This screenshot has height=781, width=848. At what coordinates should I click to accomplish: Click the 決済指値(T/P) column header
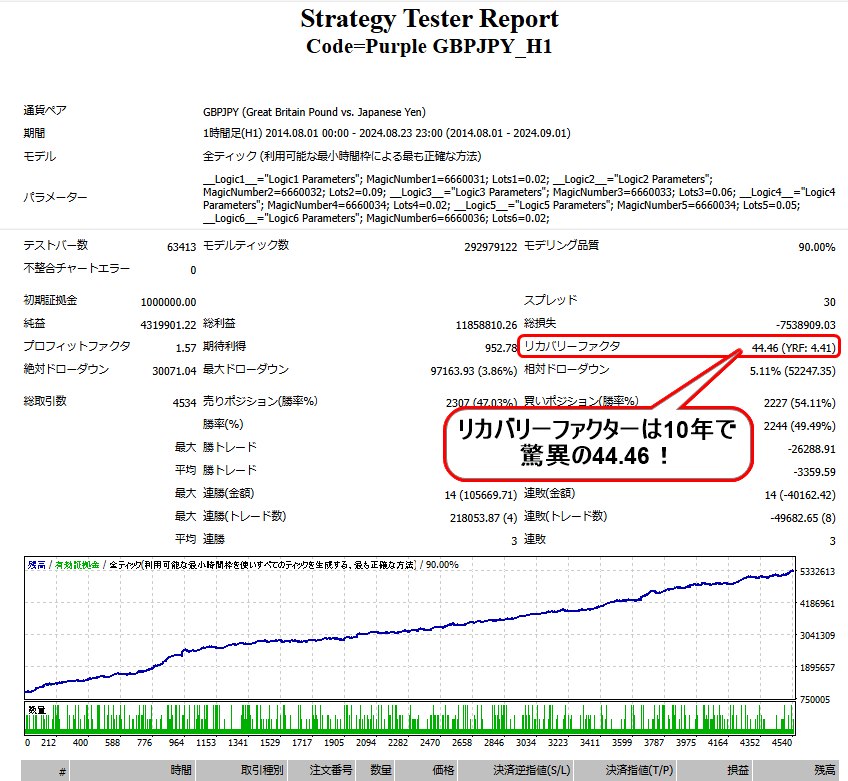coord(626,771)
